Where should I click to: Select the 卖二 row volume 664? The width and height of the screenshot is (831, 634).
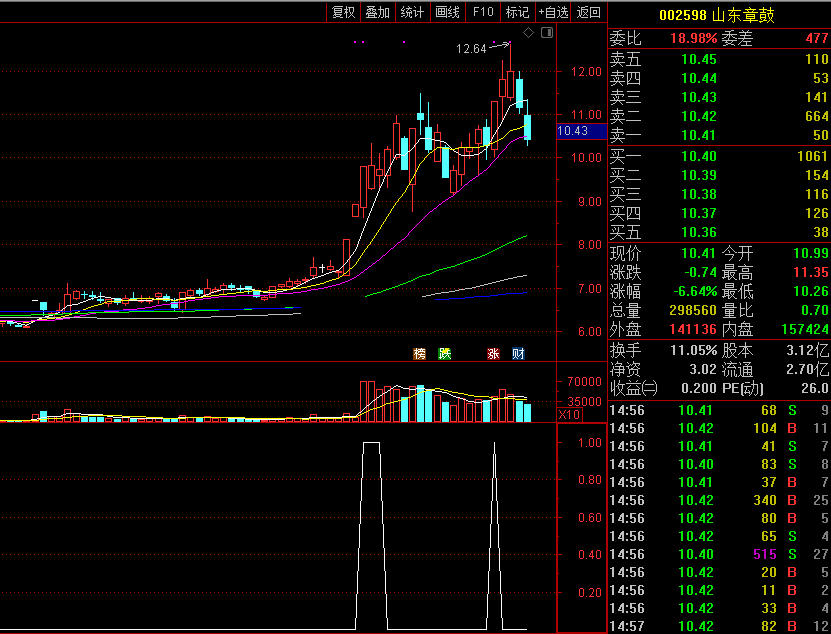point(816,117)
